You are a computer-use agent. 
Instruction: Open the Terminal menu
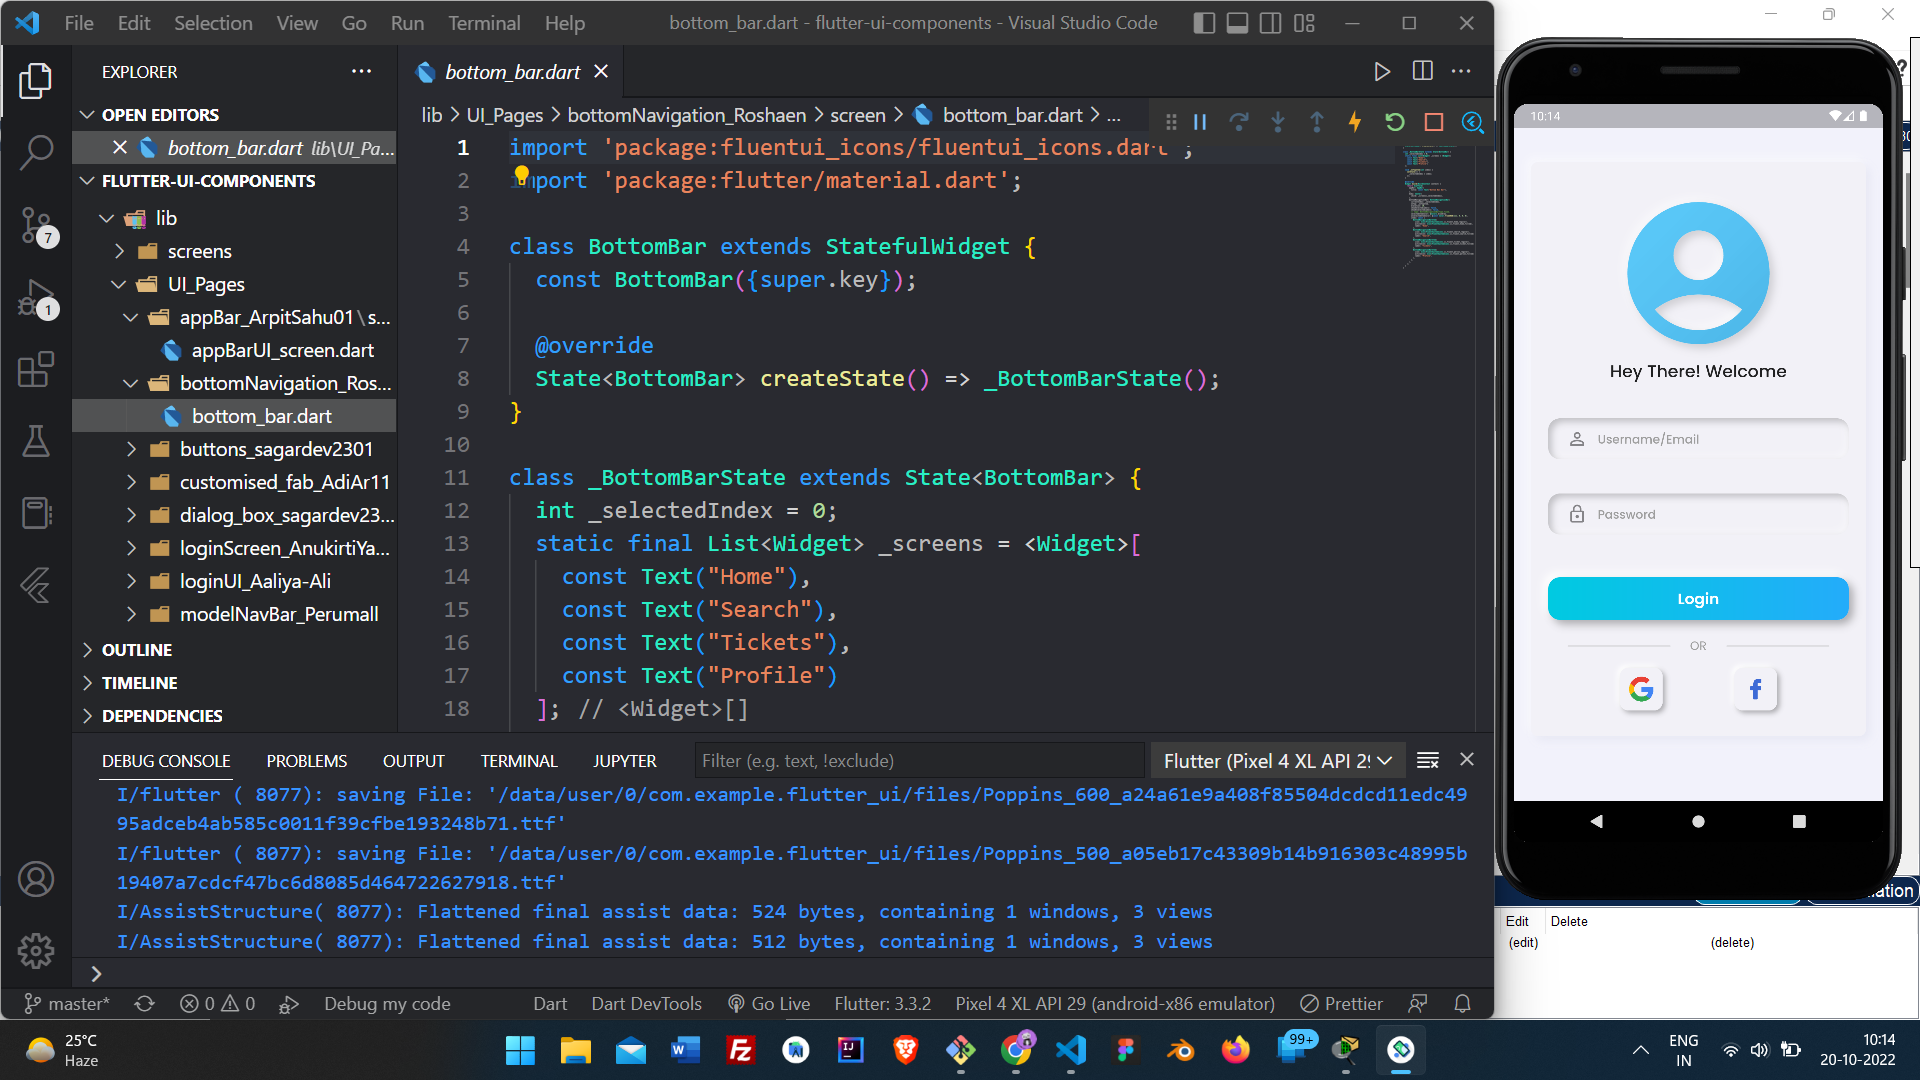pos(484,23)
